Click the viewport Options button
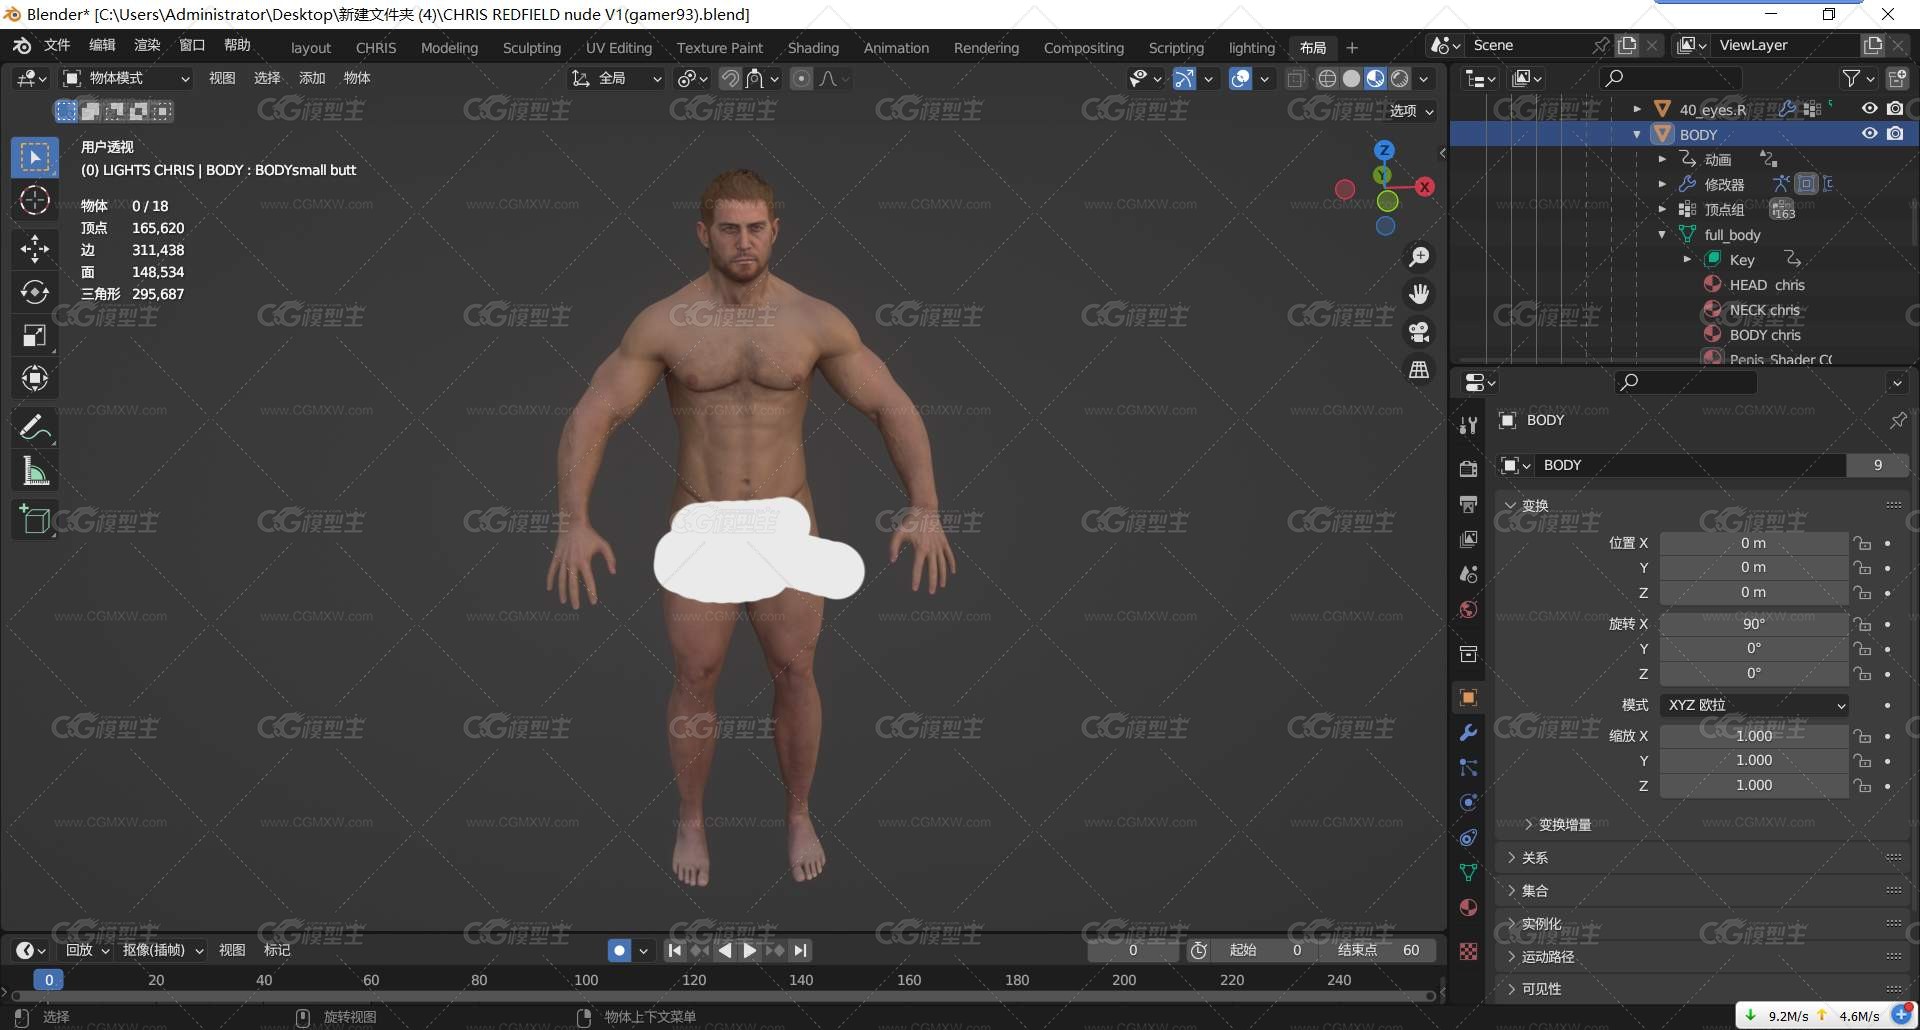 (1412, 111)
